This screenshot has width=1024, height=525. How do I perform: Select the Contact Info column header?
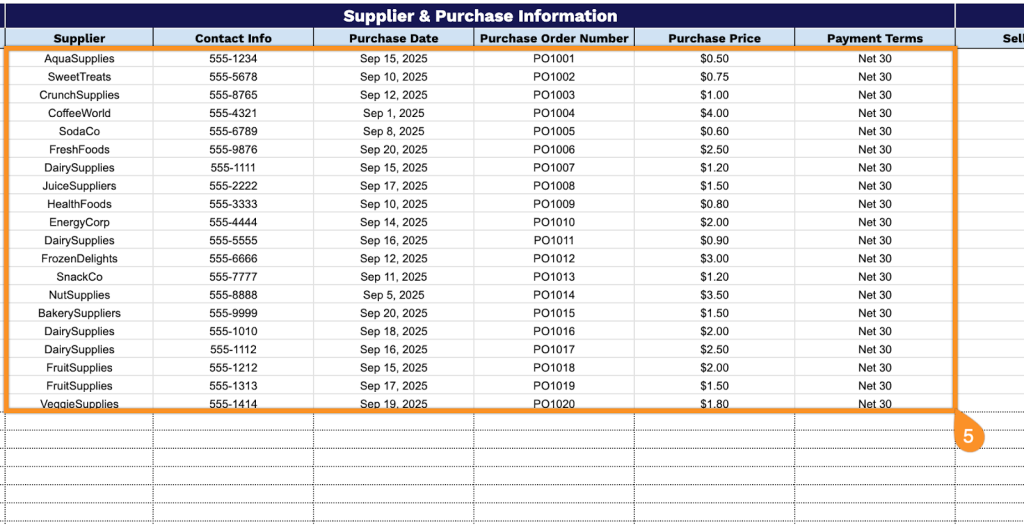click(233, 38)
